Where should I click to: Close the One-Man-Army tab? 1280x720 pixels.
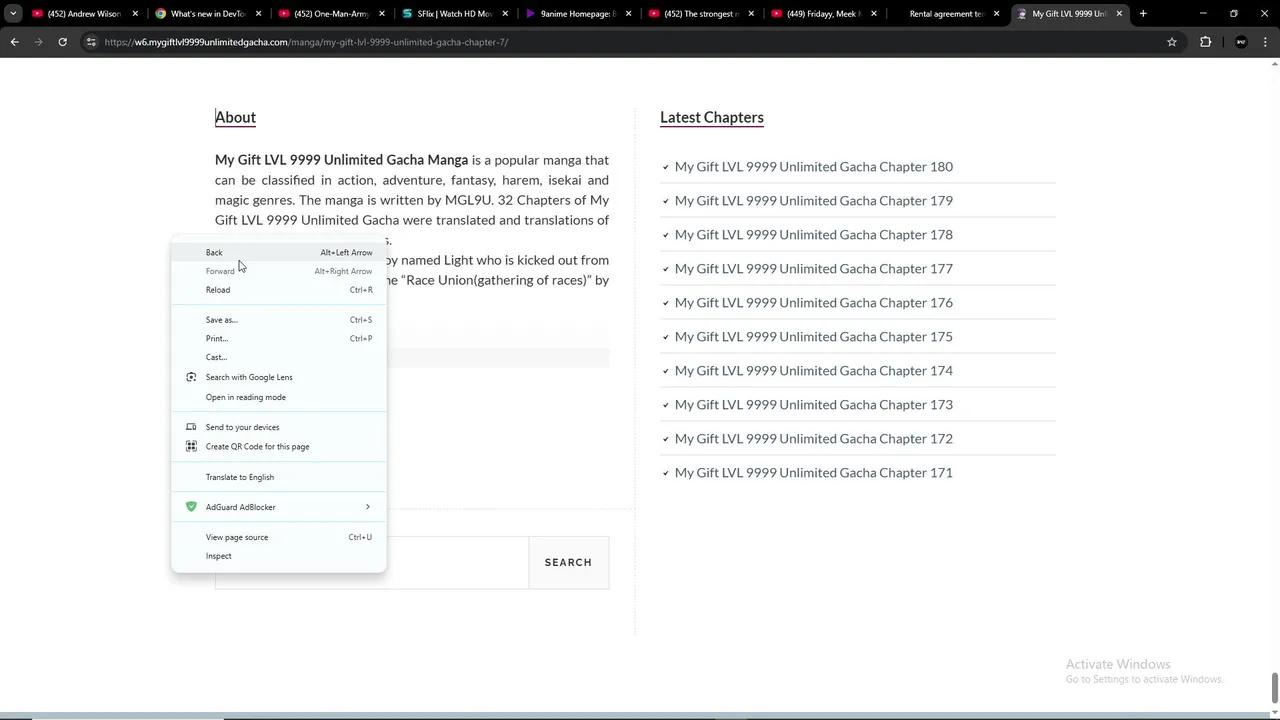click(382, 14)
